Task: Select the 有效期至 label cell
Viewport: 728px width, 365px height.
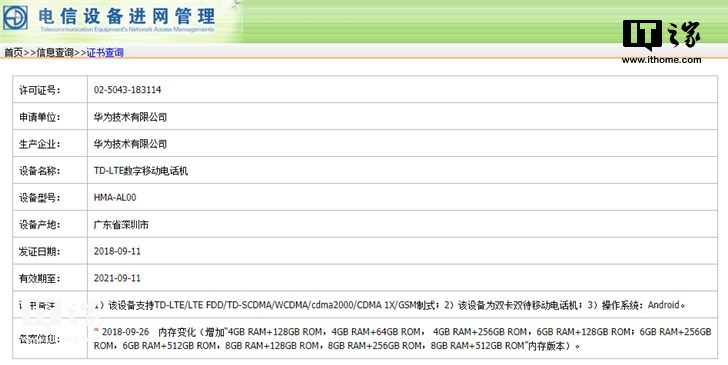Action: tap(50, 278)
